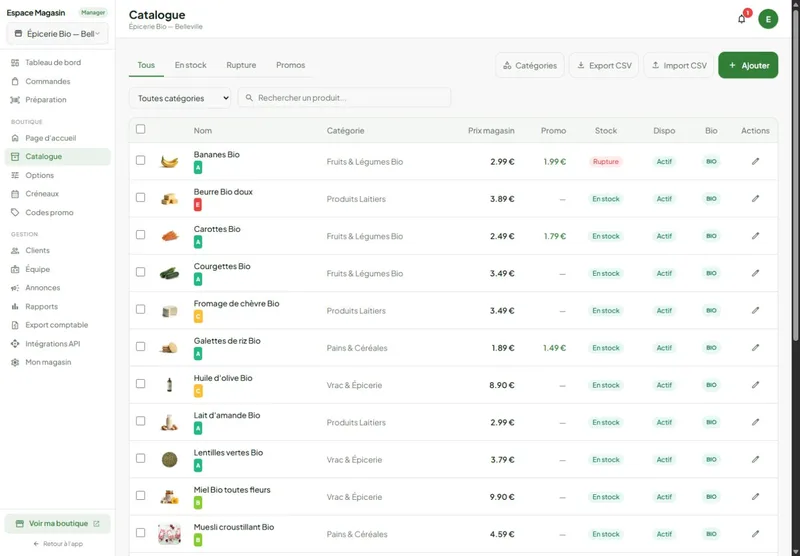
Task: Open Mon magasin in sidebar
Action: 58,362
